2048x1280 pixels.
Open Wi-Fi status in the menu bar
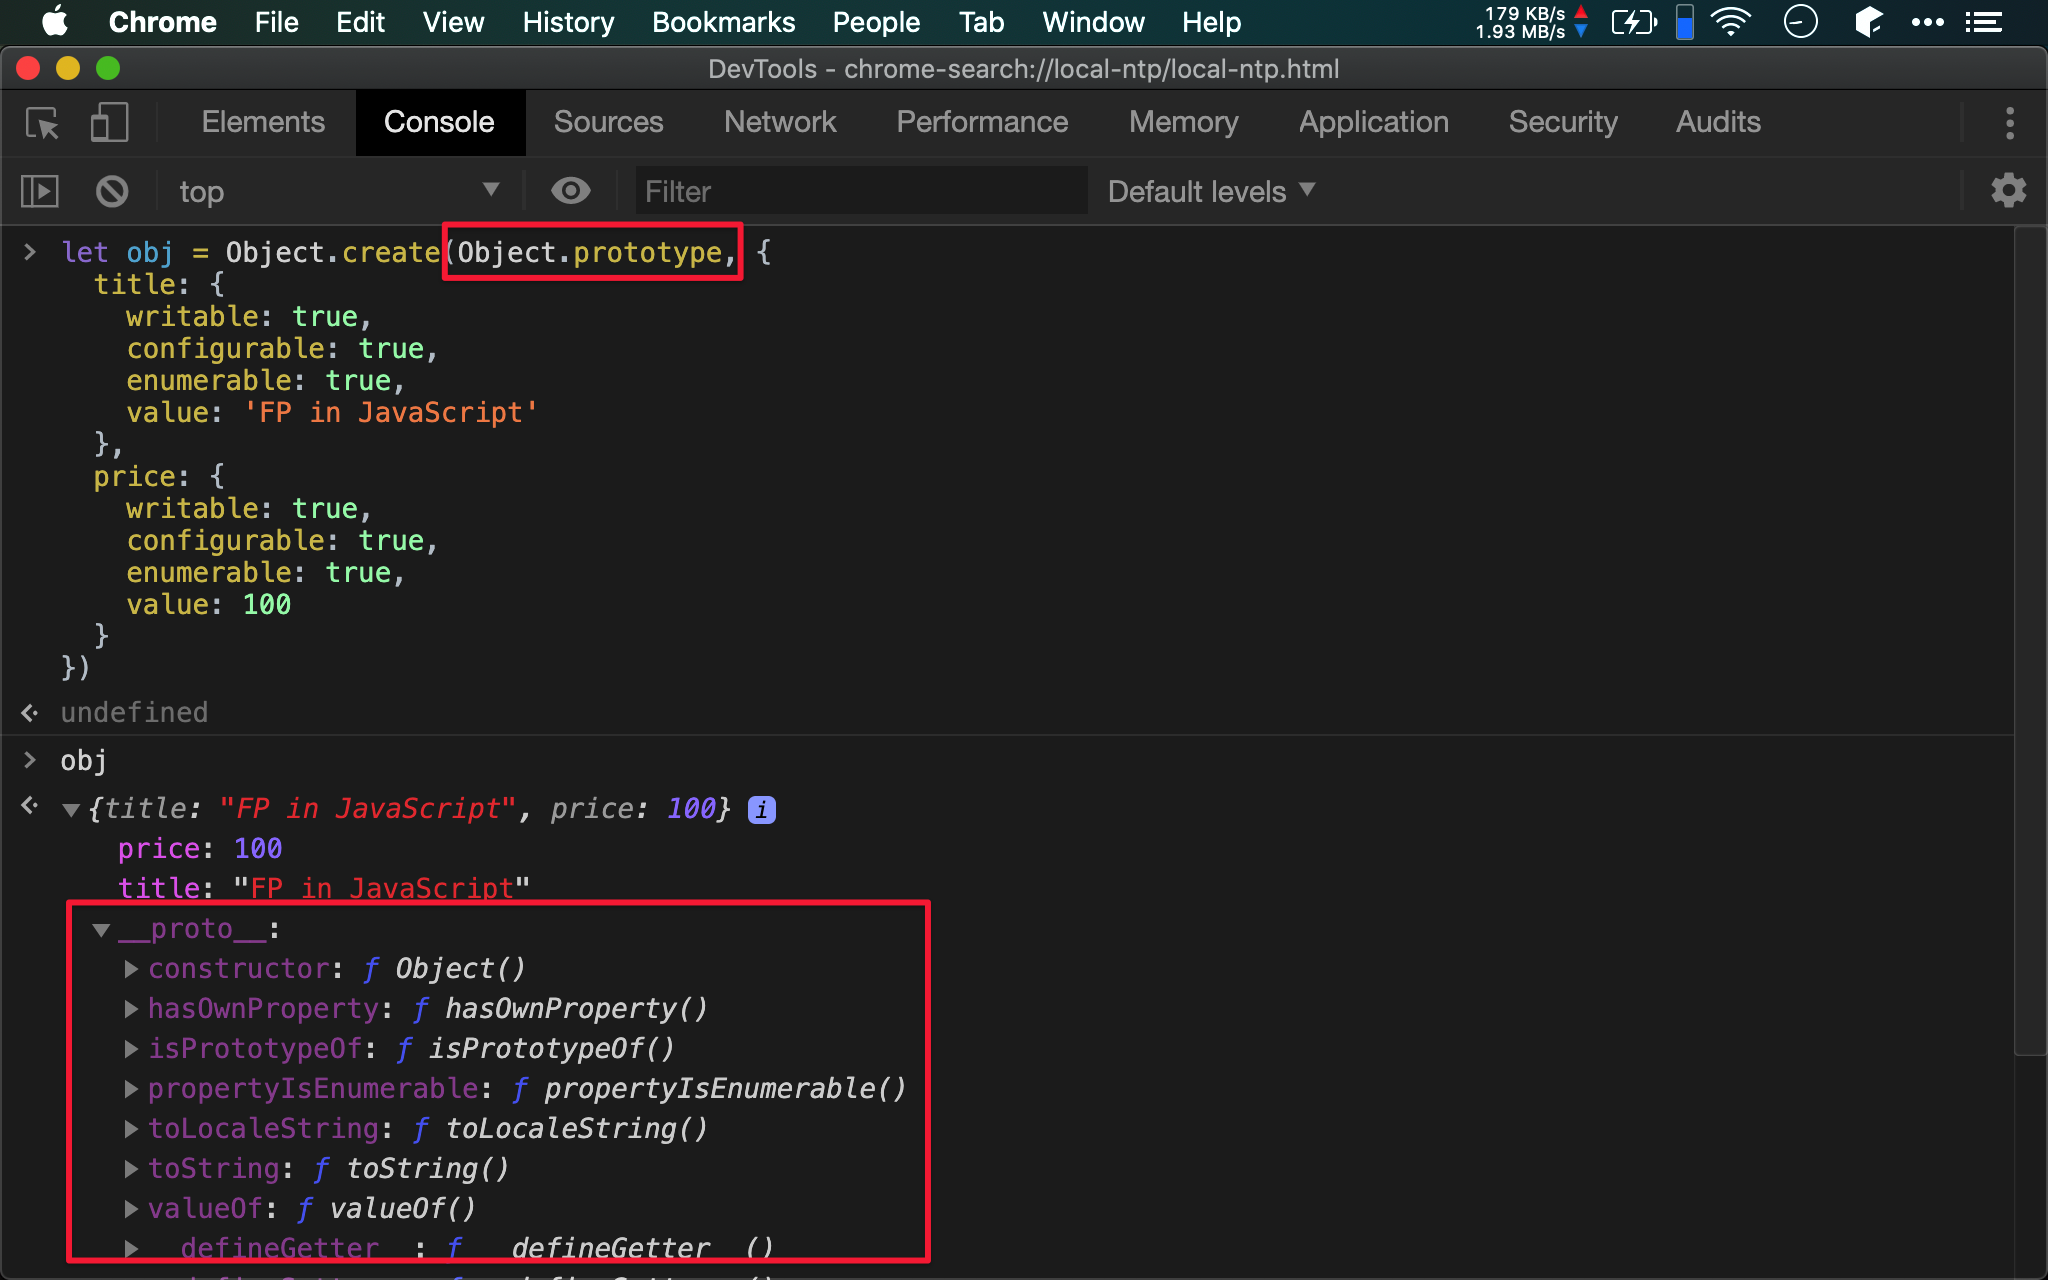point(1731,22)
